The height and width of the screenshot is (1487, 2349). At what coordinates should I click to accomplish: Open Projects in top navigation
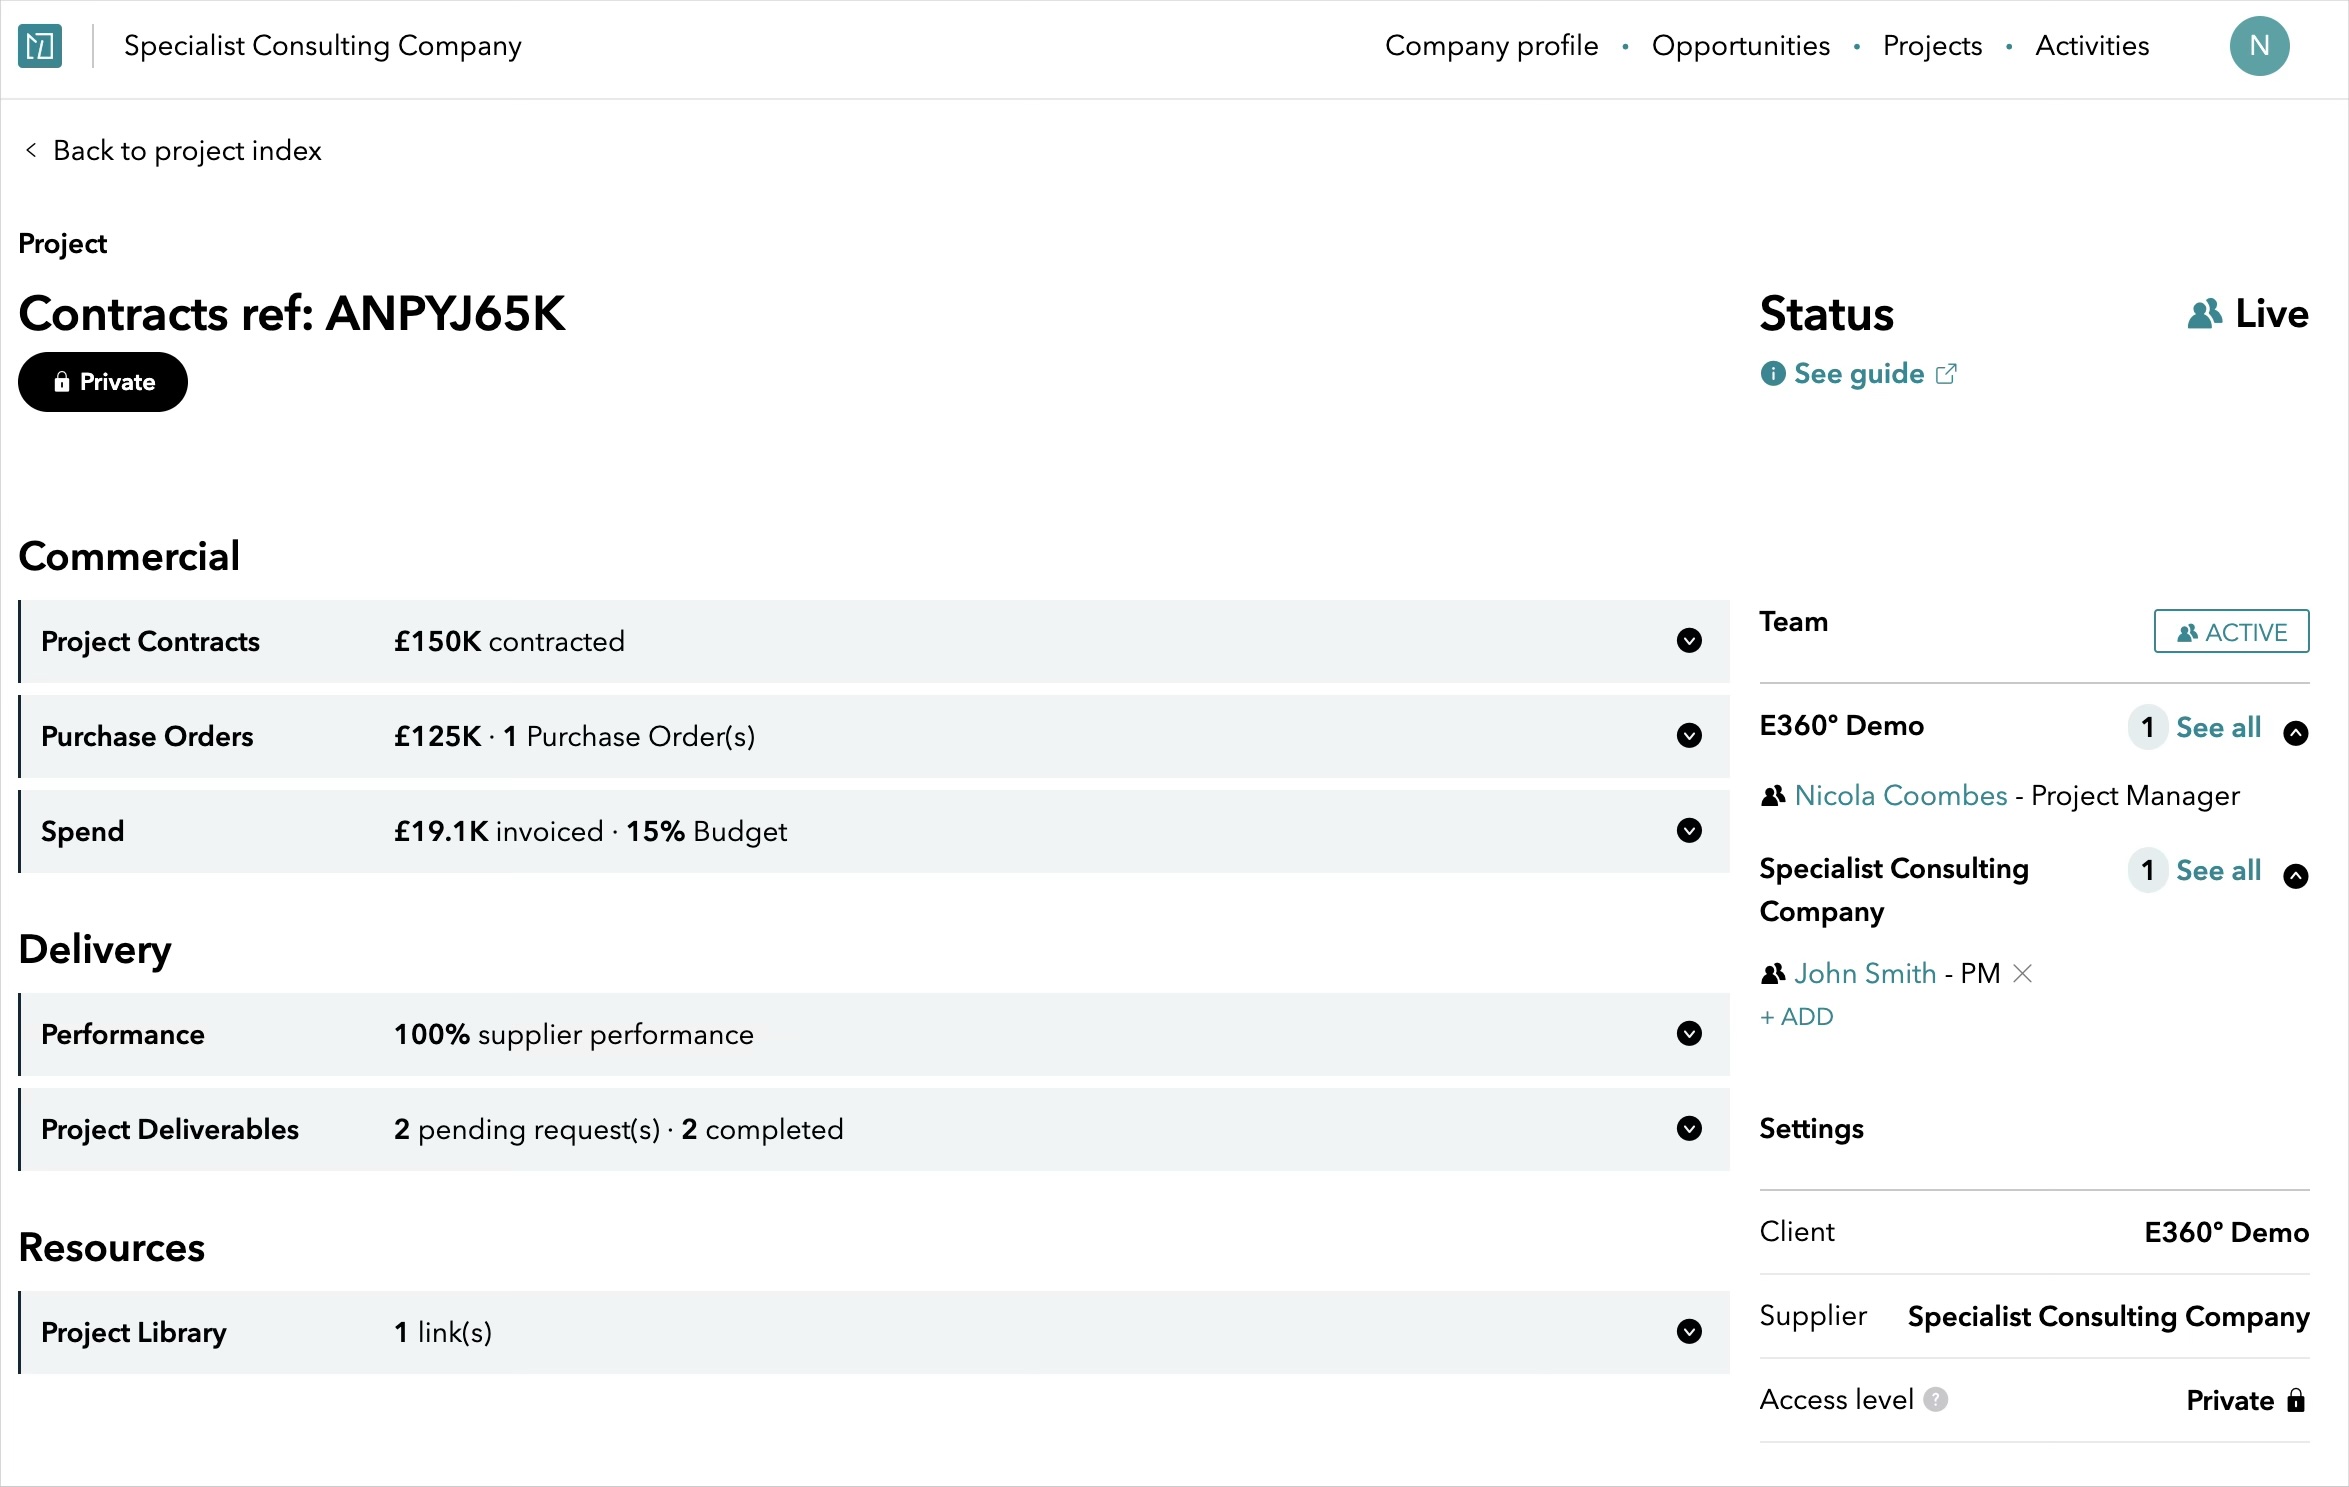coord(1932,46)
